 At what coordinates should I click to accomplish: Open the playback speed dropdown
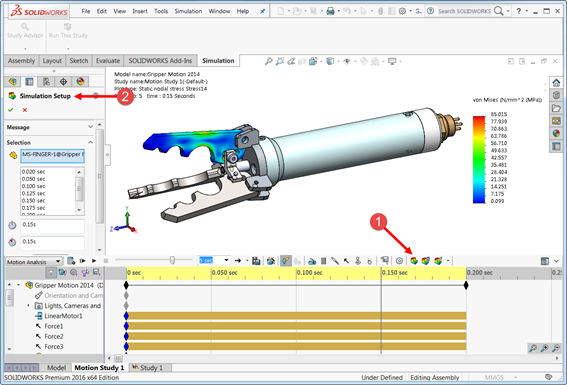[226, 260]
